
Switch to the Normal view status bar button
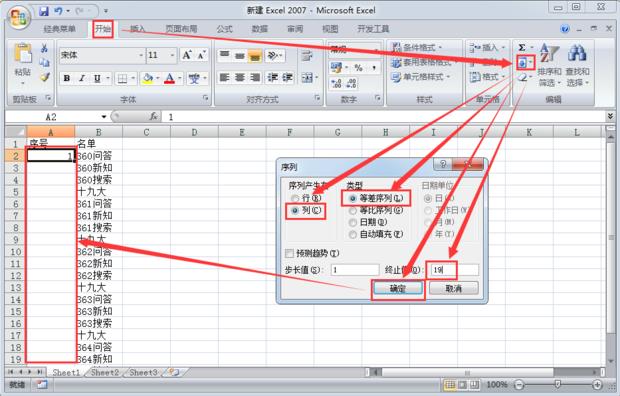click(450, 384)
